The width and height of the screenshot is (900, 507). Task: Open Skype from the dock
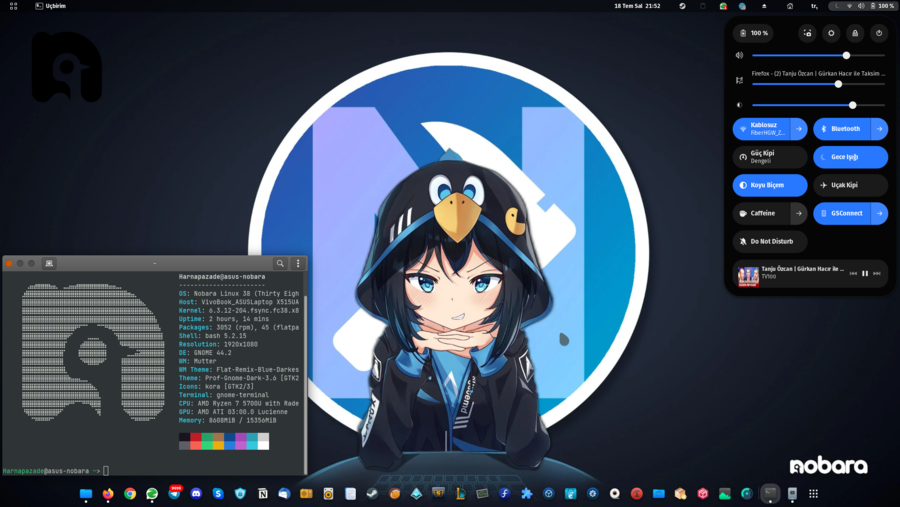pos(218,493)
